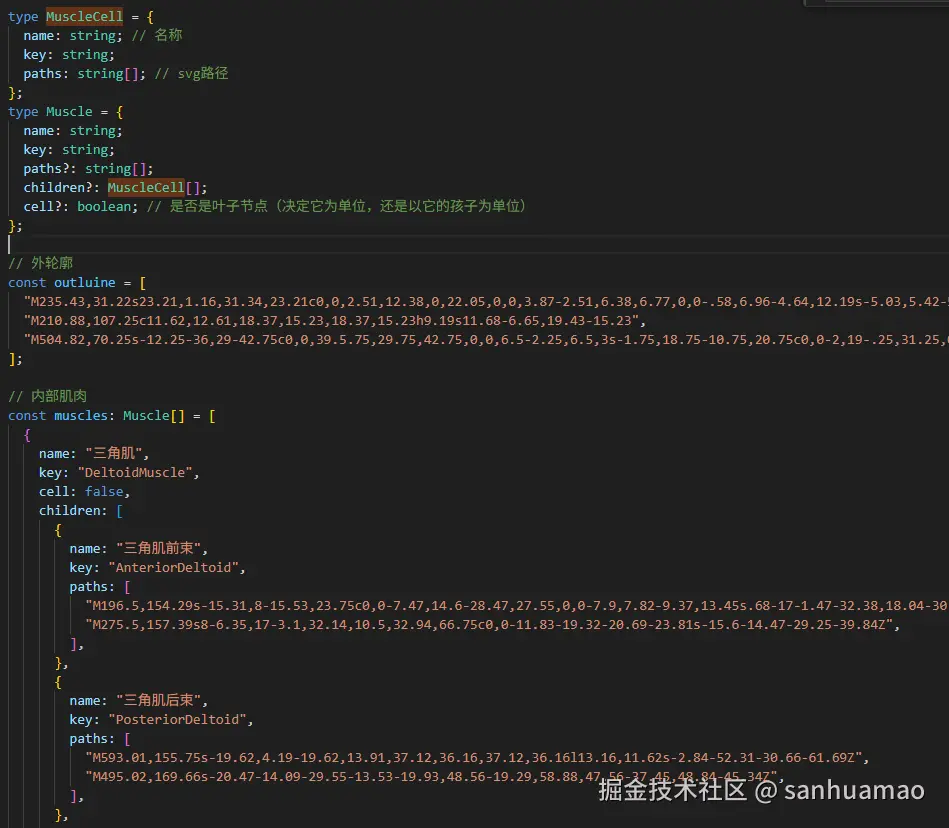The image size is (949, 828).
Task: Click the string "DeltoidMuscle"
Action: tap(136, 472)
